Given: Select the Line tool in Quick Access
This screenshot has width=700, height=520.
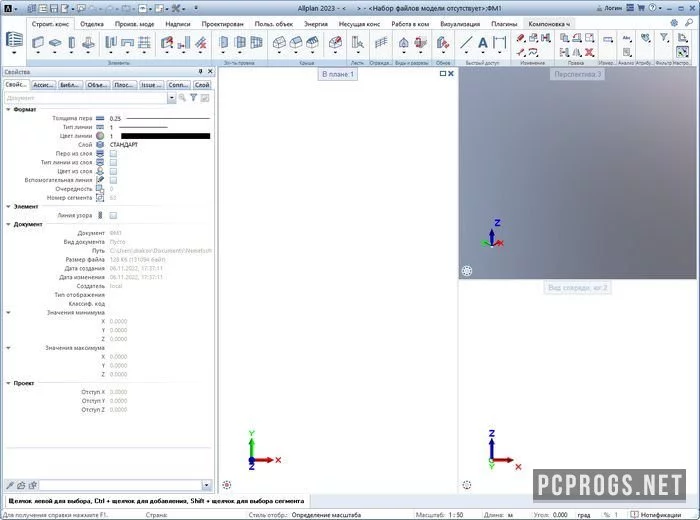Looking at the screenshot, I should [x=466, y=42].
